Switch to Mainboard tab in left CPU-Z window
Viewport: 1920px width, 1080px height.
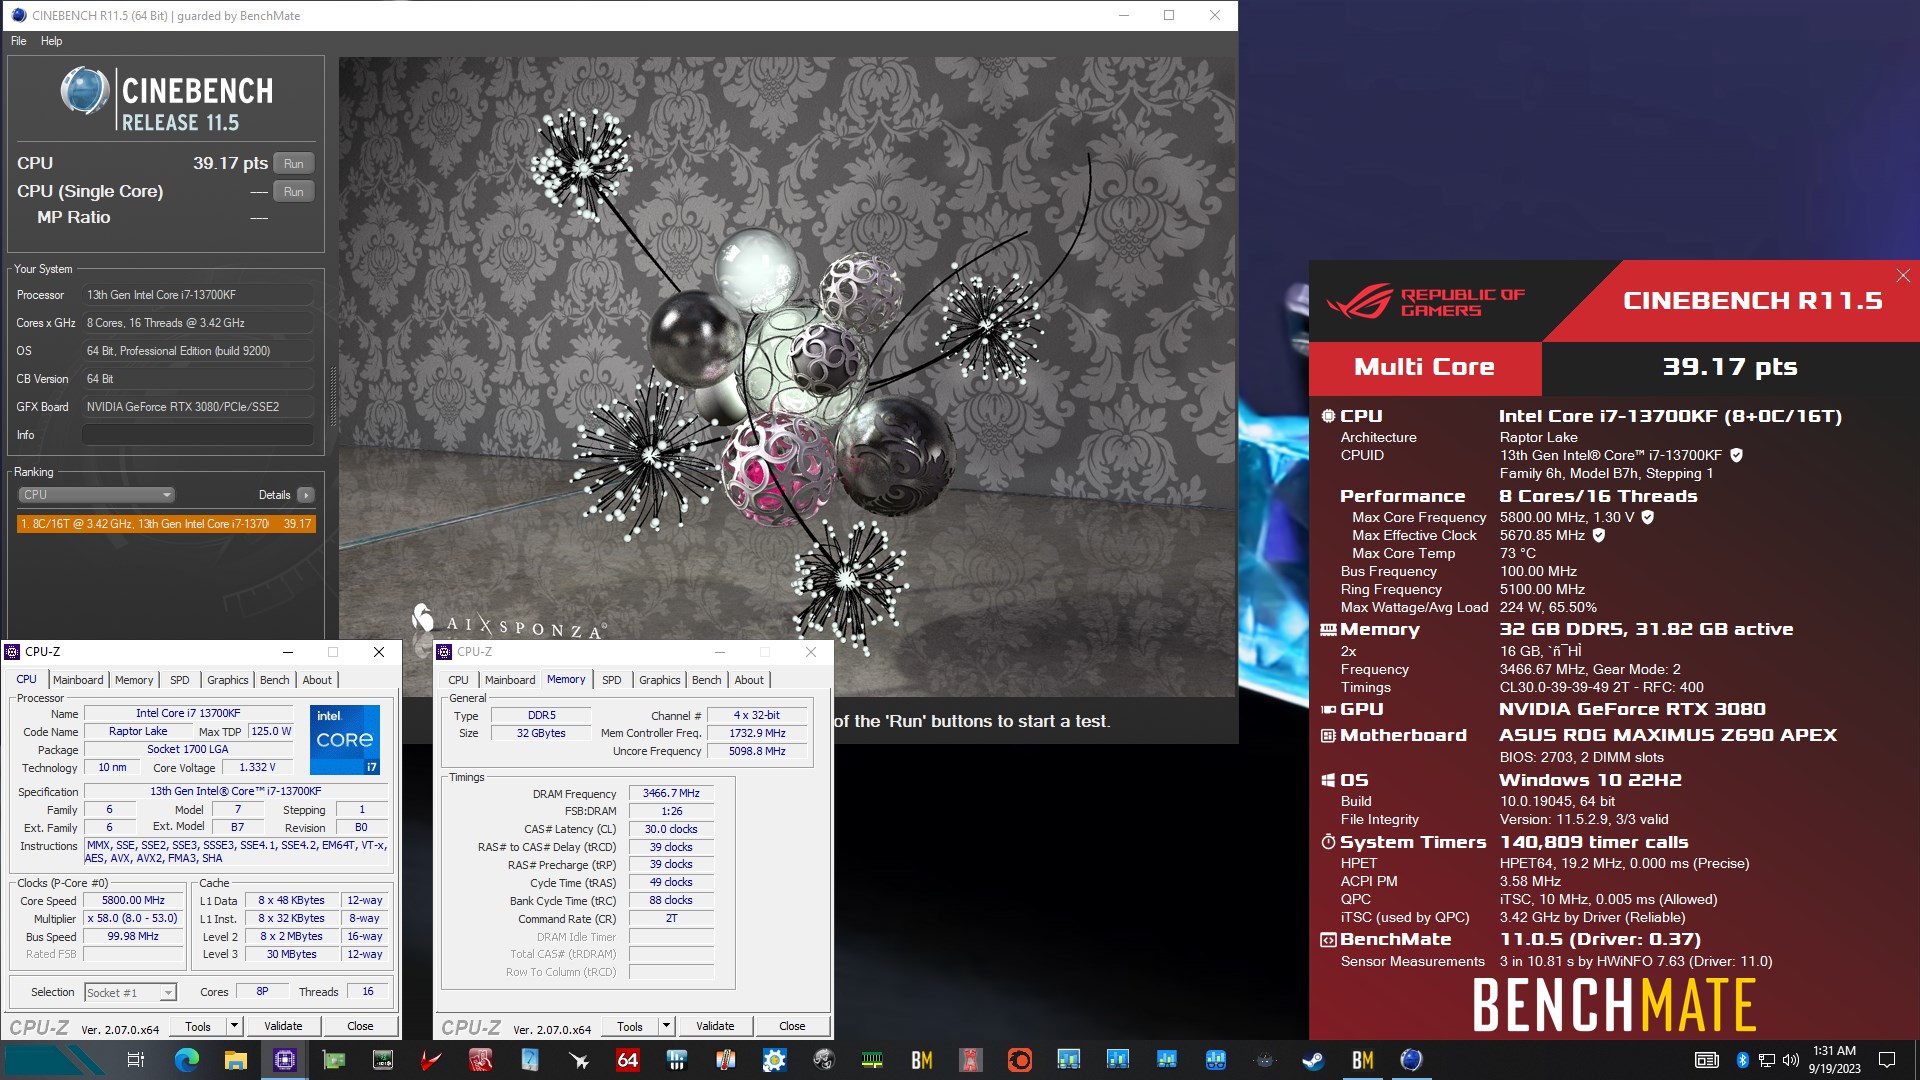tap(78, 680)
